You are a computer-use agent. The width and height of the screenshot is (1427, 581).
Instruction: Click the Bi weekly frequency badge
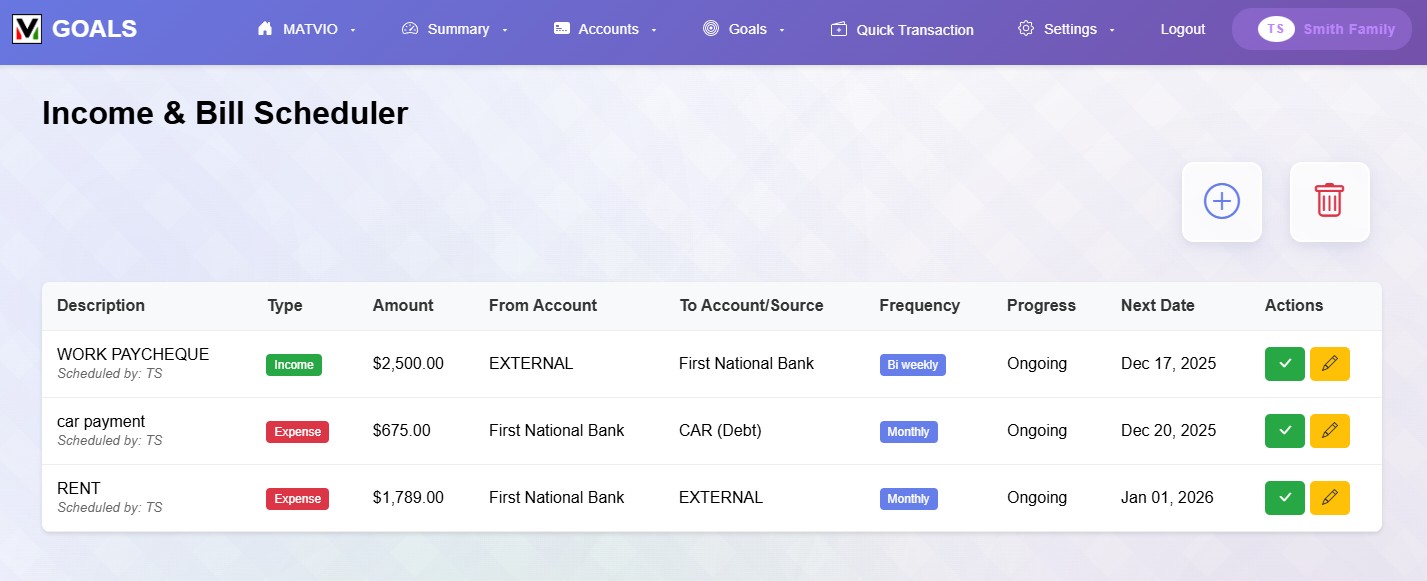[912, 365]
